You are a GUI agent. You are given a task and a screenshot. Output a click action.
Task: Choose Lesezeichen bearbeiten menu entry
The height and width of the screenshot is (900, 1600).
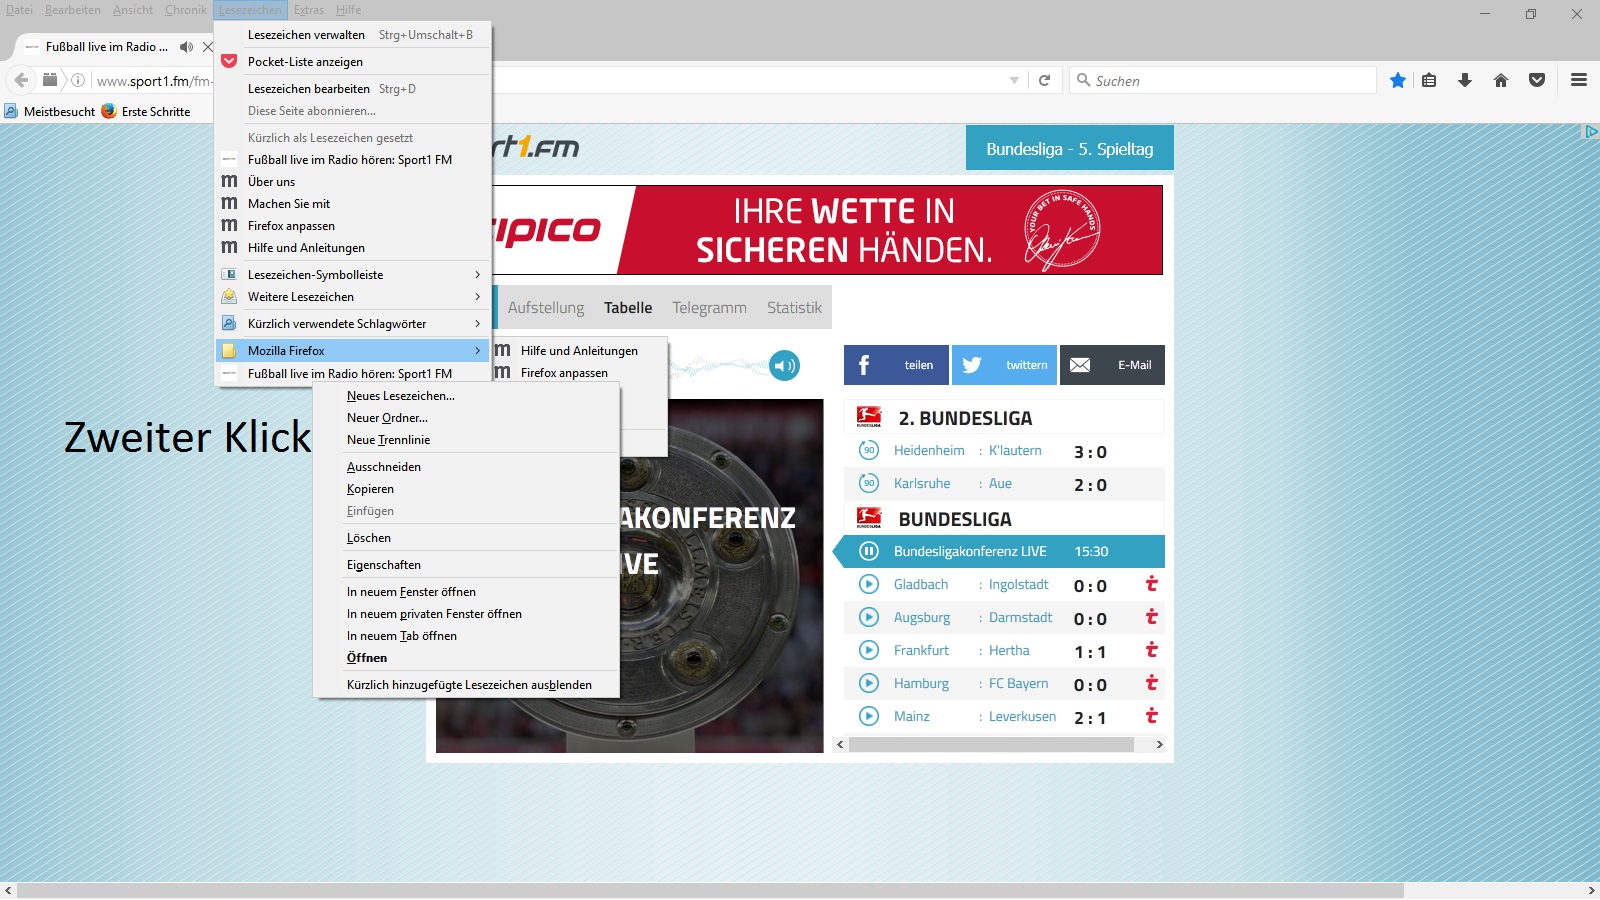point(352,89)
